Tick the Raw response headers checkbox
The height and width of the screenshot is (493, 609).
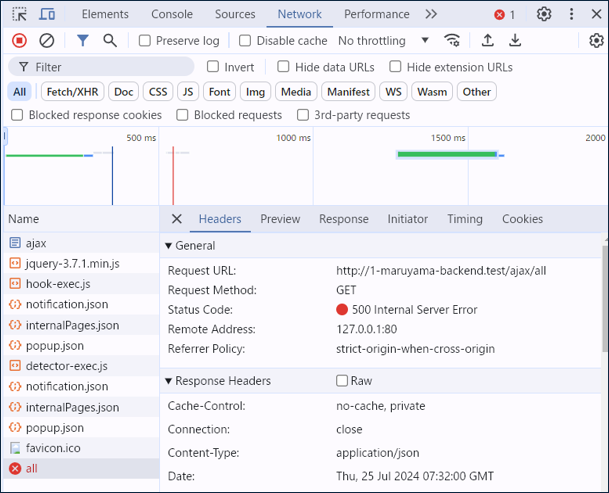pyautogui.click(x=342, y=381)
